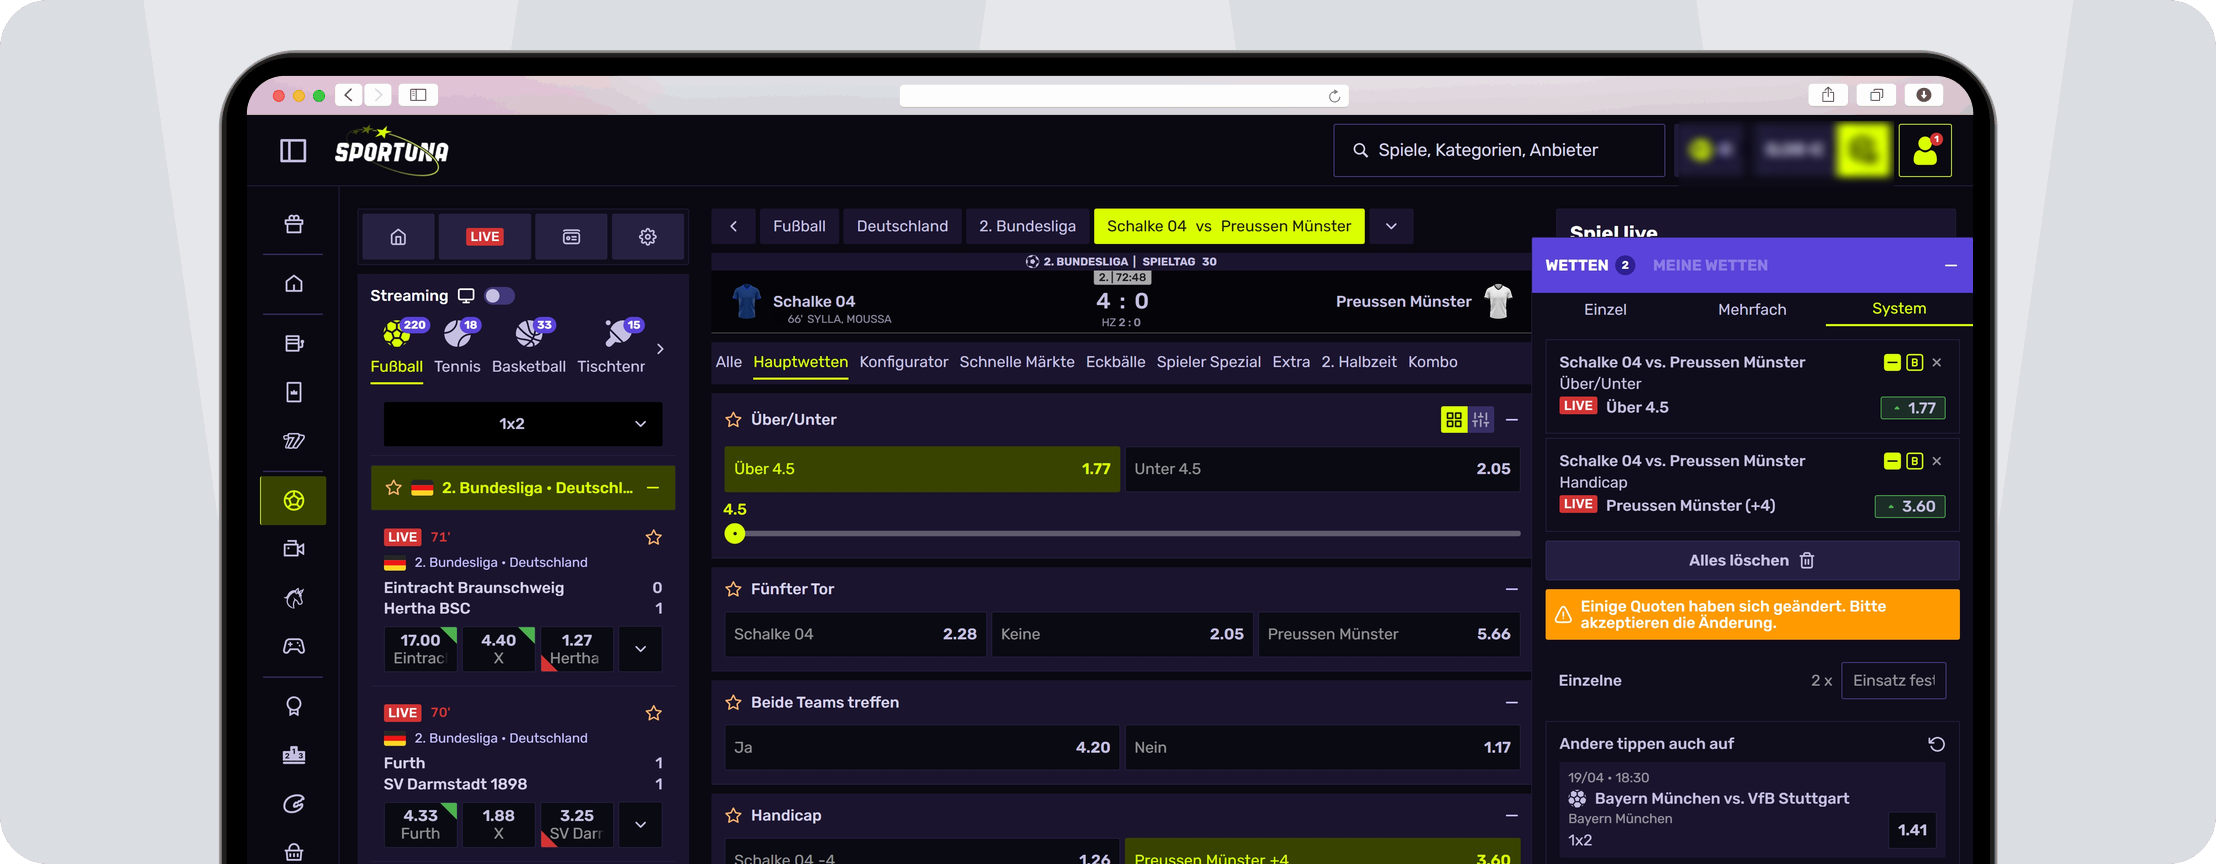Image resolution: width=2216 pixels, height=864 pixels.
Task: Bet on Schalke 04 fifth goal 2.28
Action: pyautogui.click(x=855, y=635)
